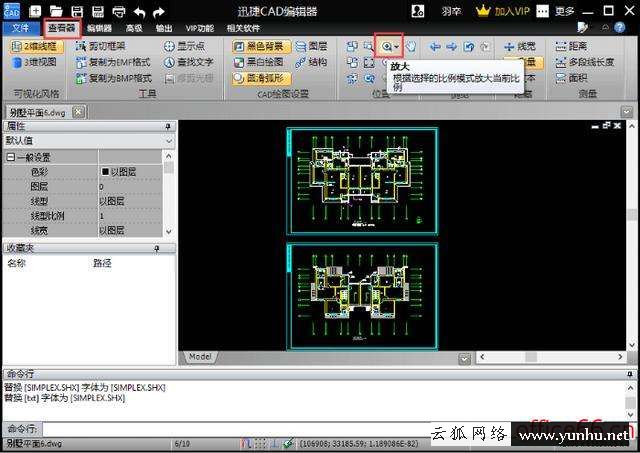Close the 别墅平面6.dwg document tab
640x453 pixels.
click(79, 112)
